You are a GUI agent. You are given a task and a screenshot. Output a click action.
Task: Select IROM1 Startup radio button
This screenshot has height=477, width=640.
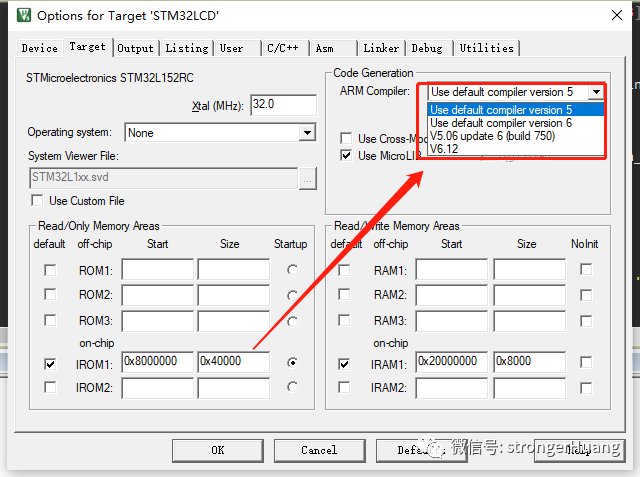(x=292, y=362)
